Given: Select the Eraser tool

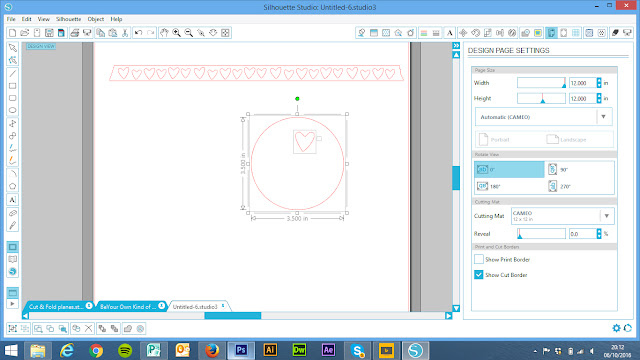Looking at the screenshot, I should (13, 213).
